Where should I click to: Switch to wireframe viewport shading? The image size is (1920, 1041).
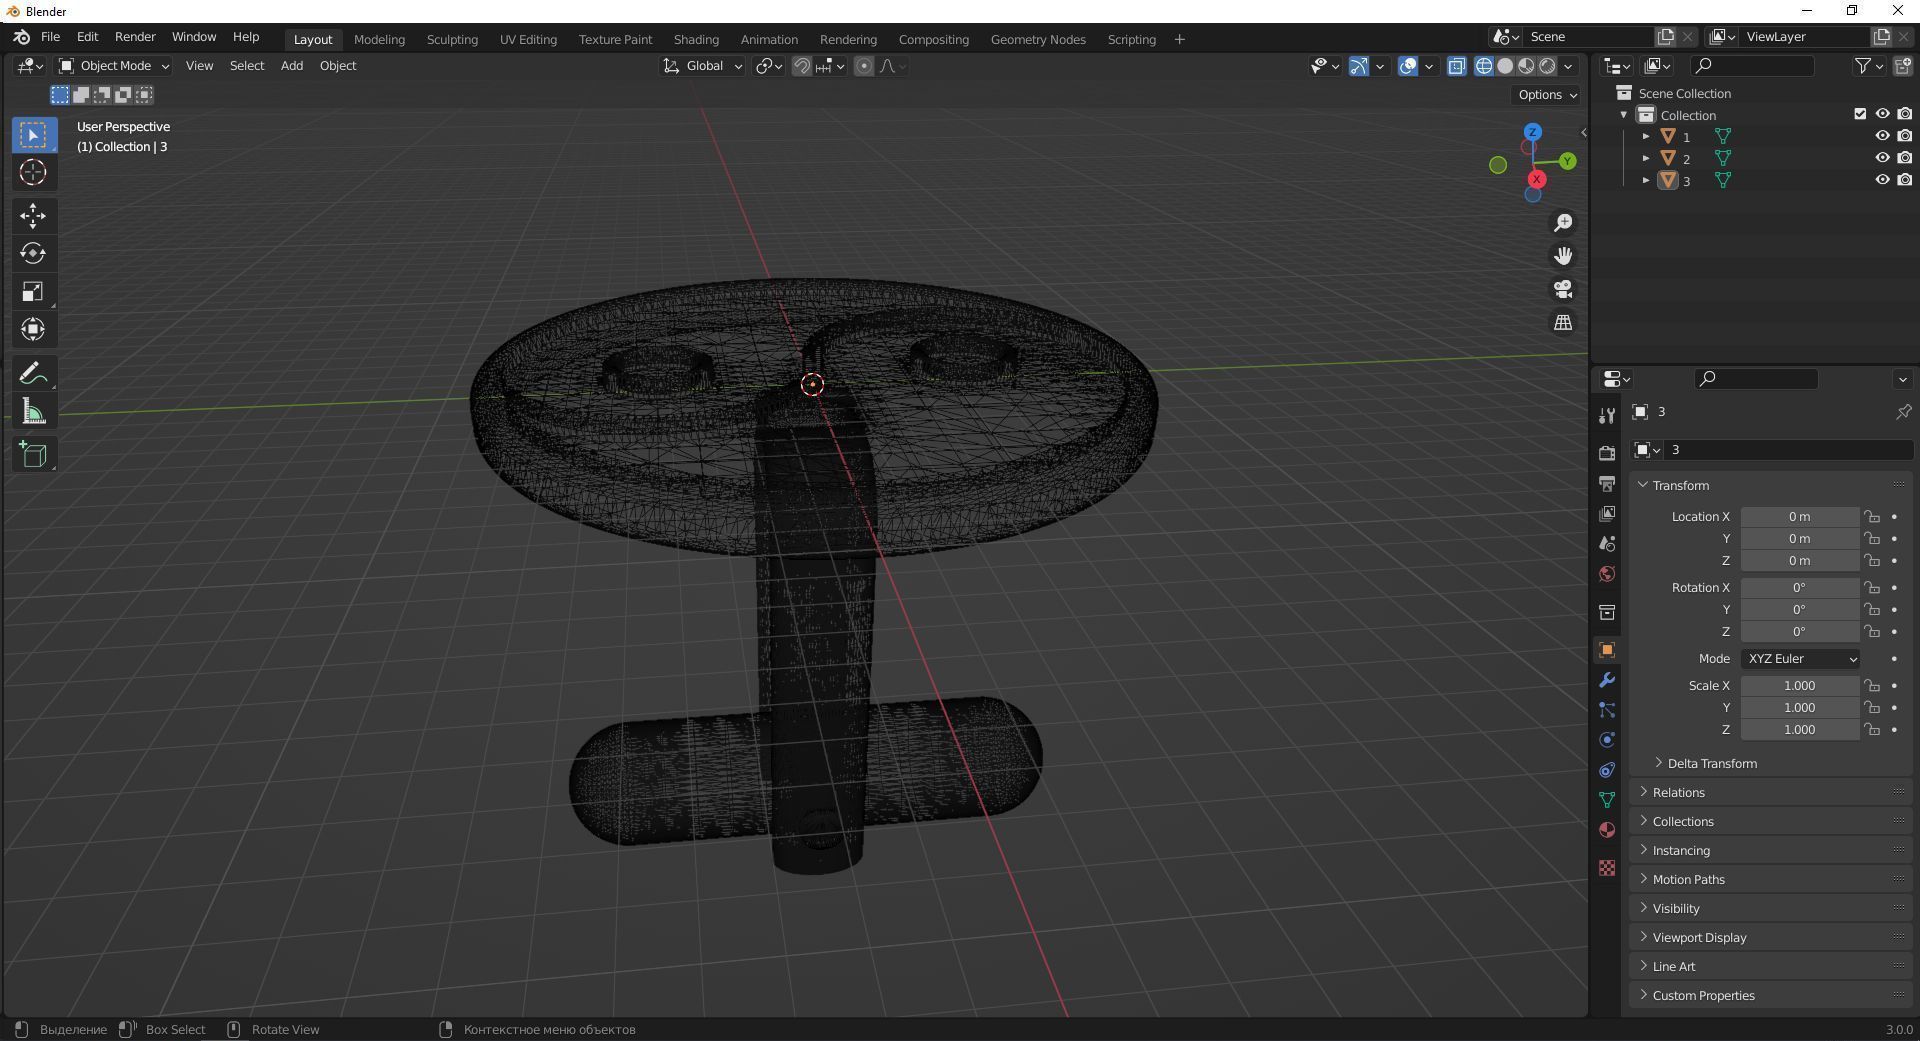[1484, 66]
